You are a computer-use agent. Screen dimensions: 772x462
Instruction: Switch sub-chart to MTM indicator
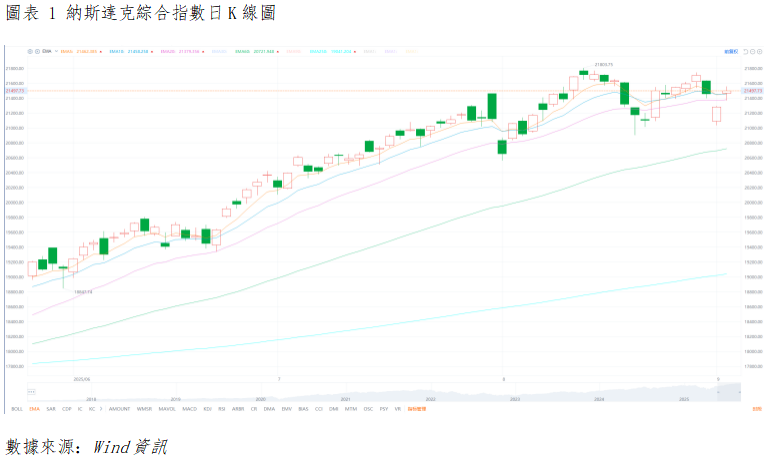[x=351, y=409]
